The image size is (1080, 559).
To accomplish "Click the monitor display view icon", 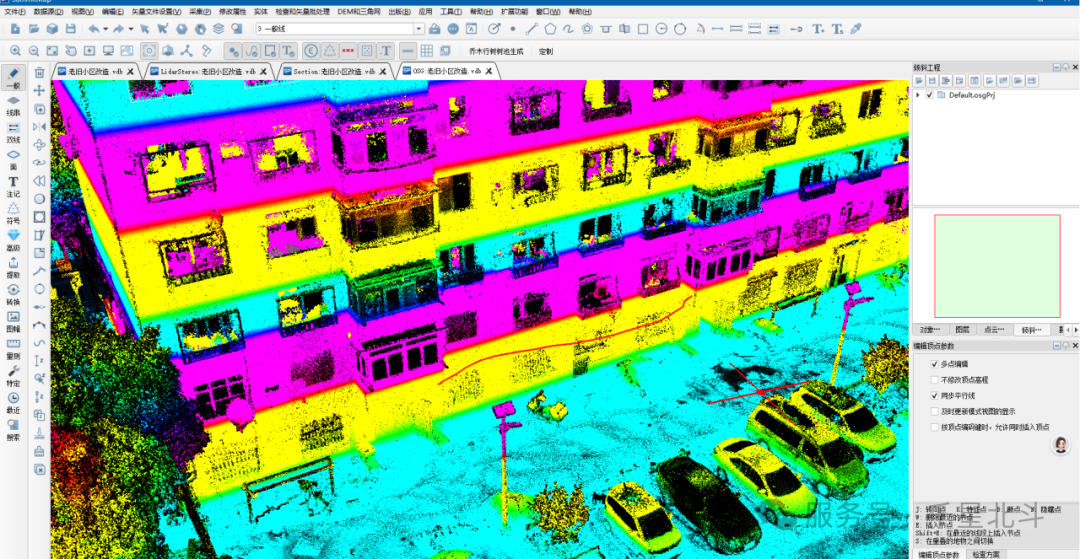I will point(108,51).
